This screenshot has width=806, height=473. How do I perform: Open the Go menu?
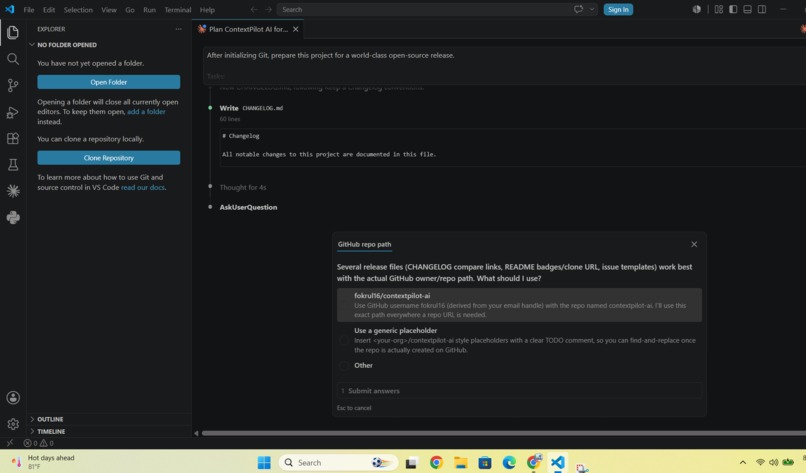coord(130,9)
